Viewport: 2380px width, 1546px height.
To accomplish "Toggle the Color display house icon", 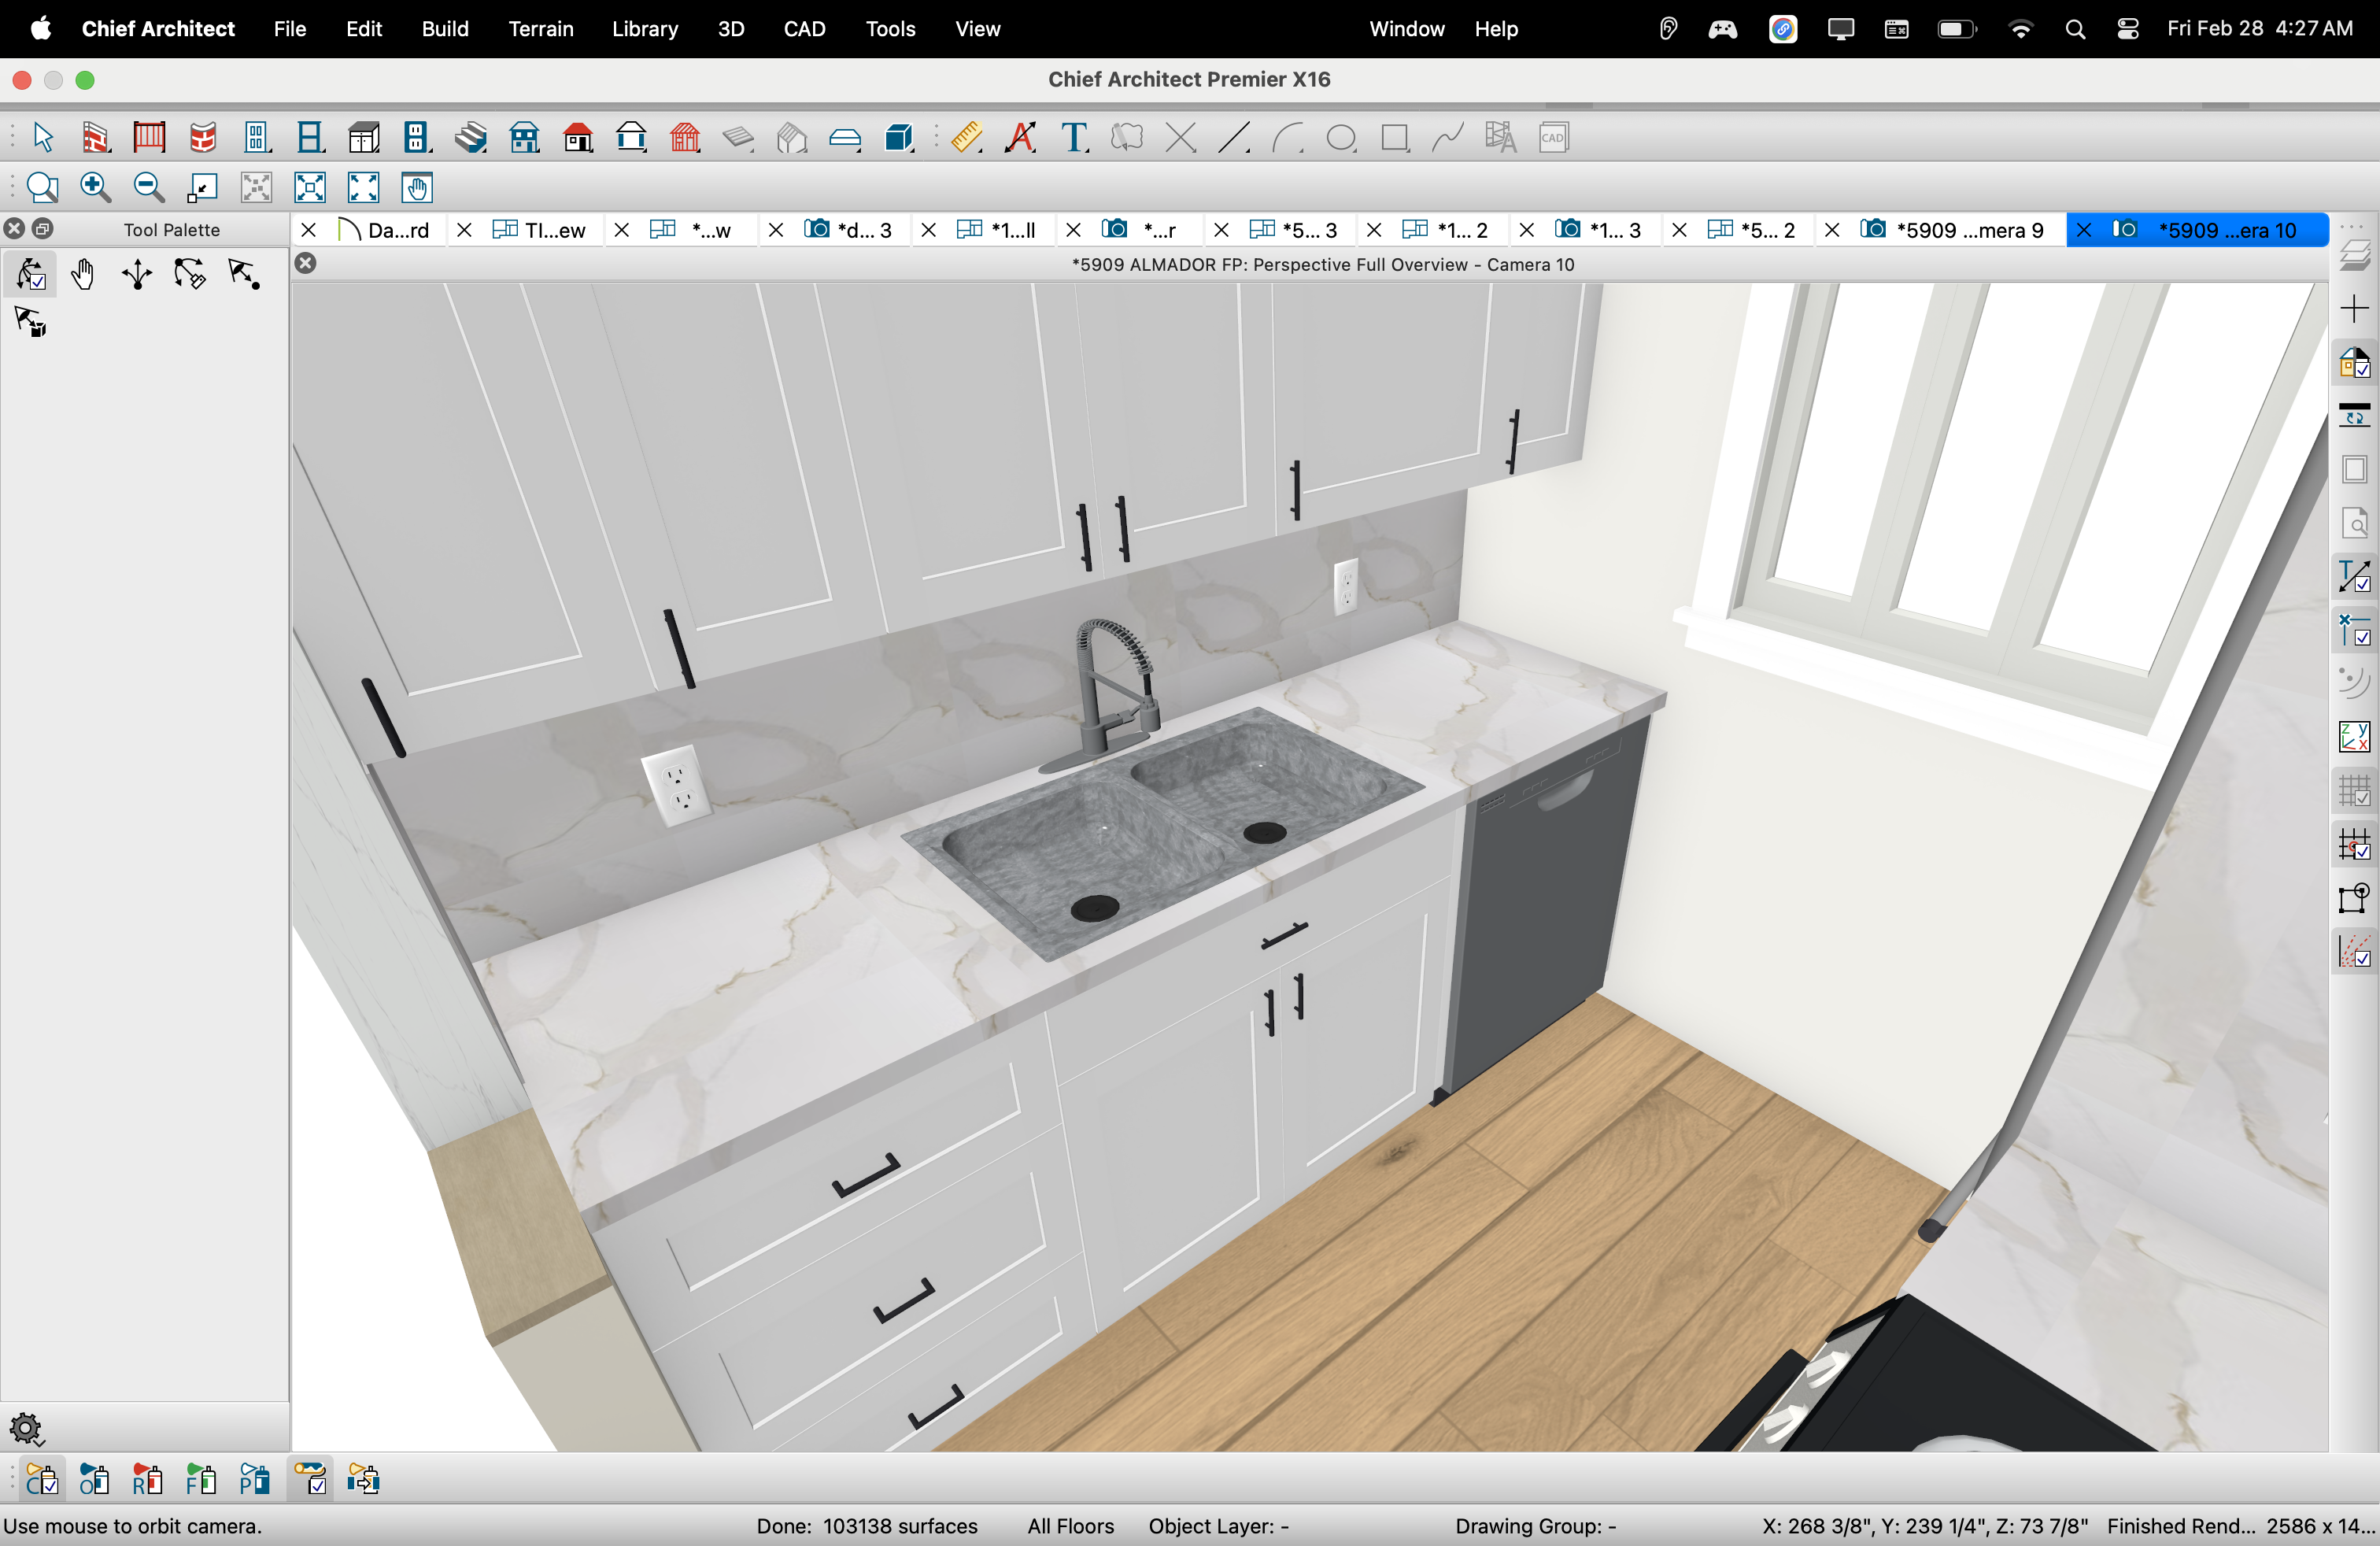I will tap(2354, 362).
